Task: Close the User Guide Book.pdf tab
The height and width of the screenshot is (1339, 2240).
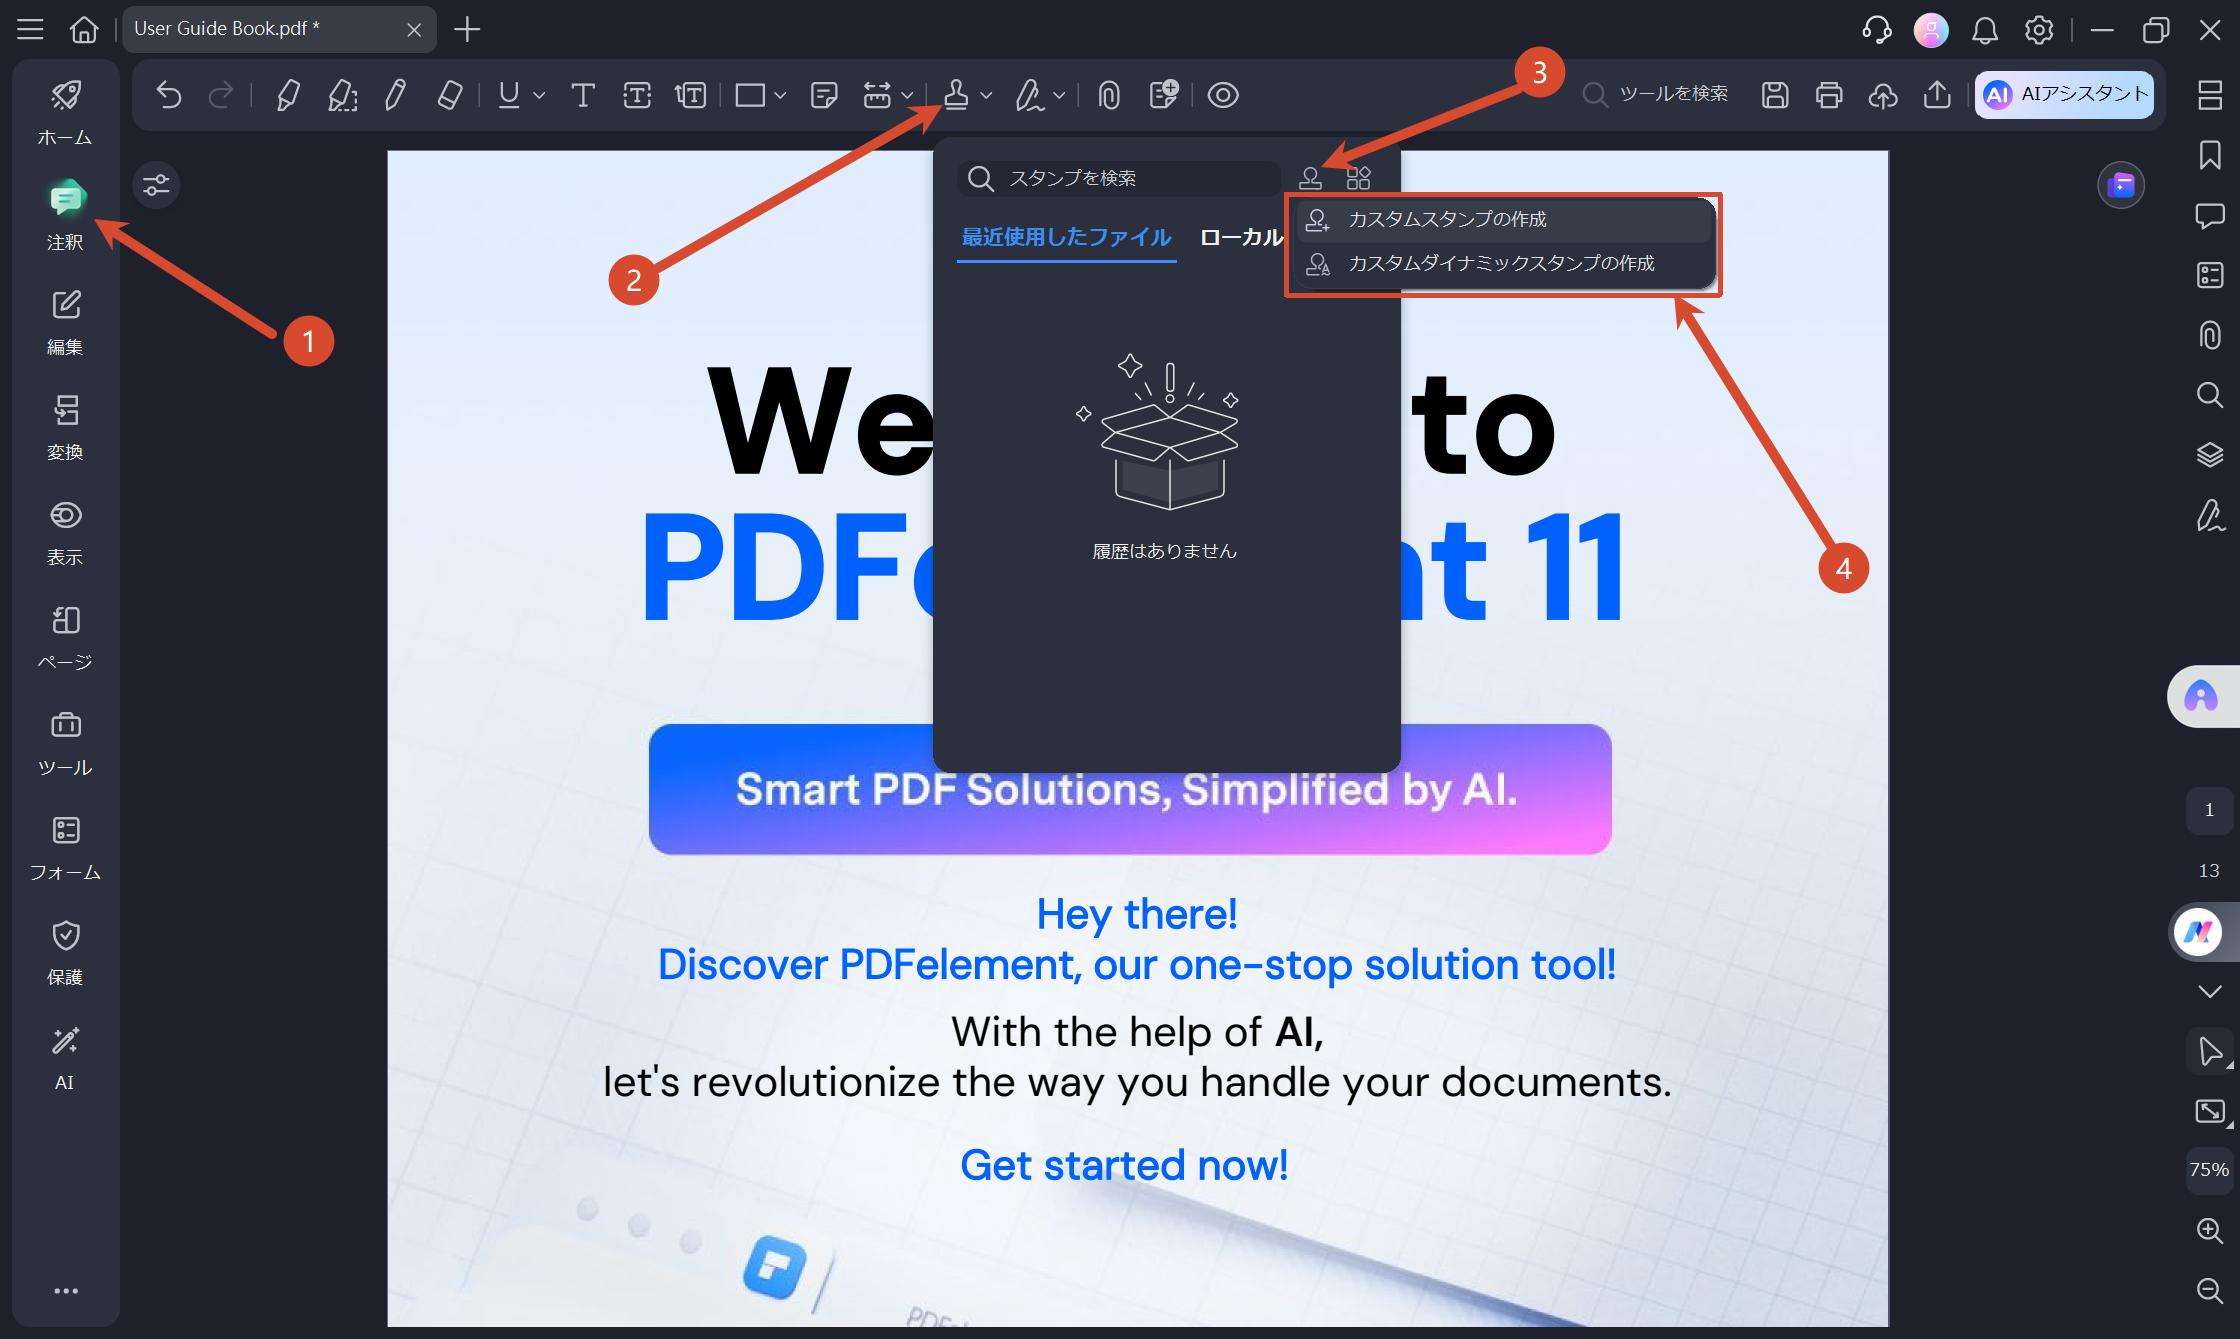Action: coord(414,30)
